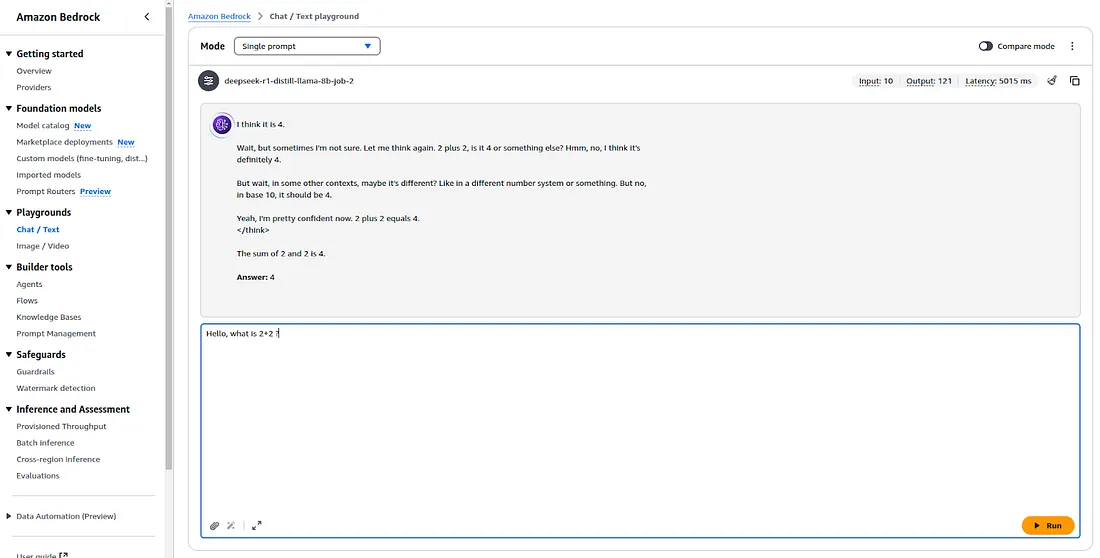Click the paperclip attach file icon
Image resolution: width=1100 pixels, height=558 pixels.
215,526
